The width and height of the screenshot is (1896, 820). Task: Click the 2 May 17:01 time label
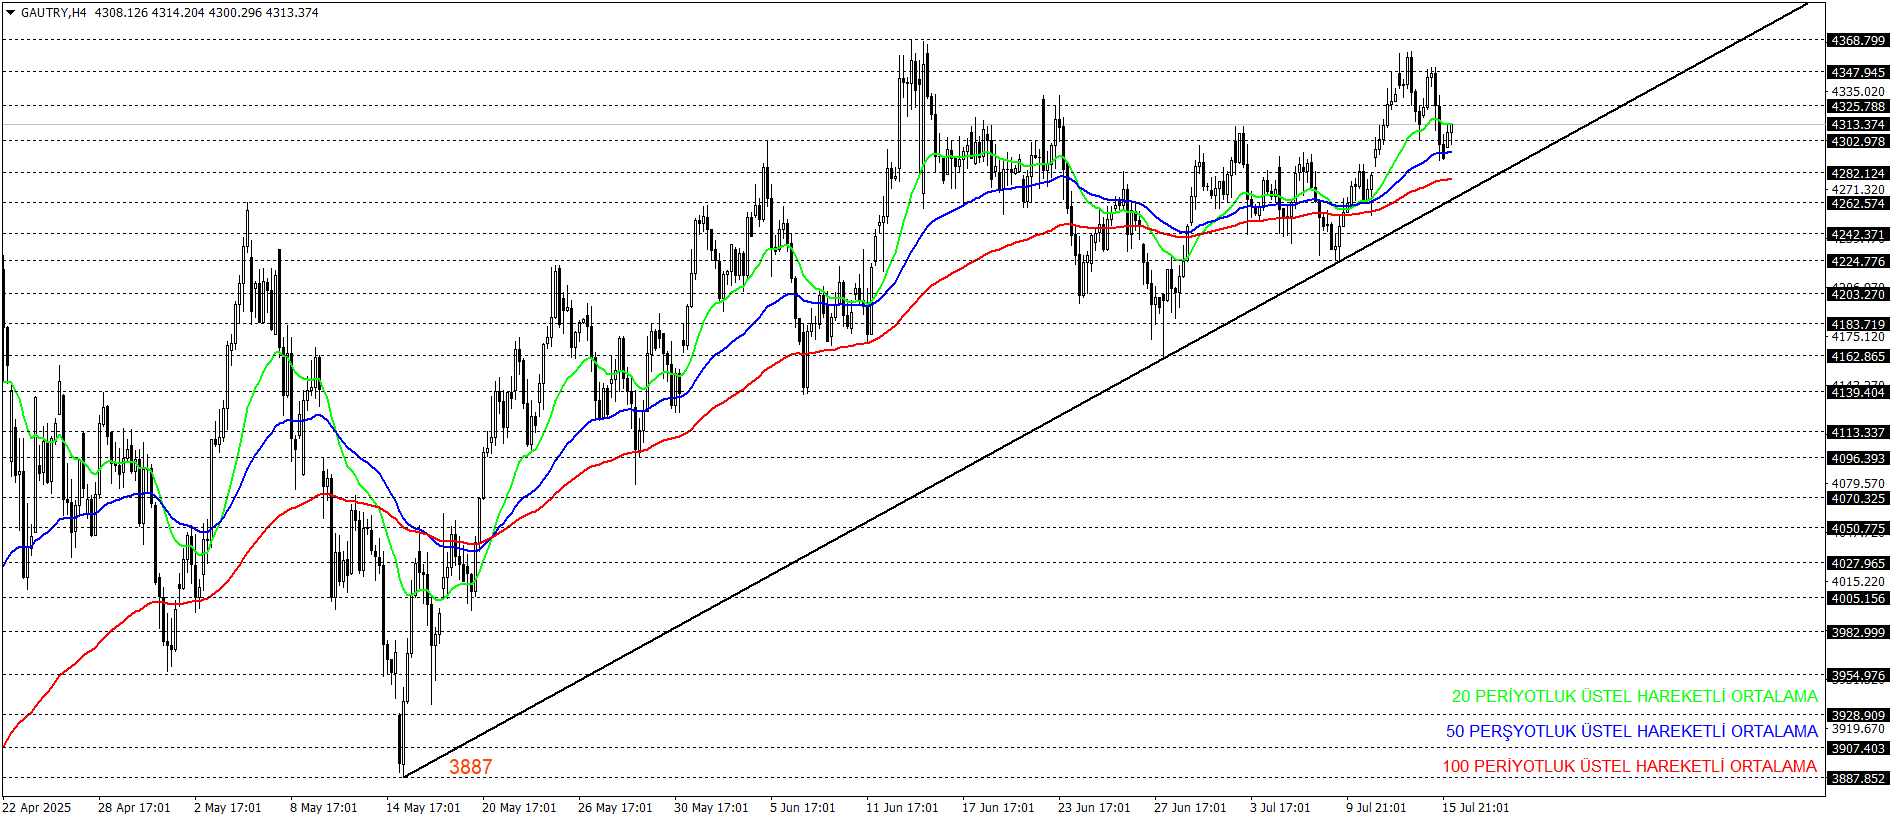point(228,808)
